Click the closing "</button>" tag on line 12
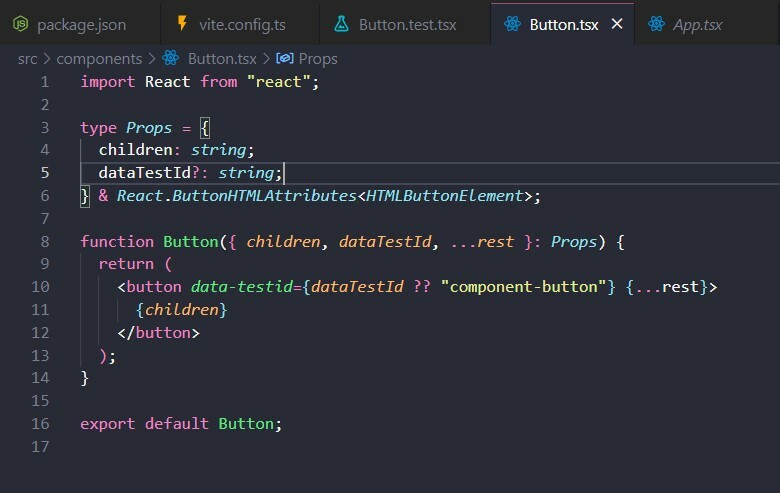The width and height of the screenshot is (780, 493). click(158, 333)
